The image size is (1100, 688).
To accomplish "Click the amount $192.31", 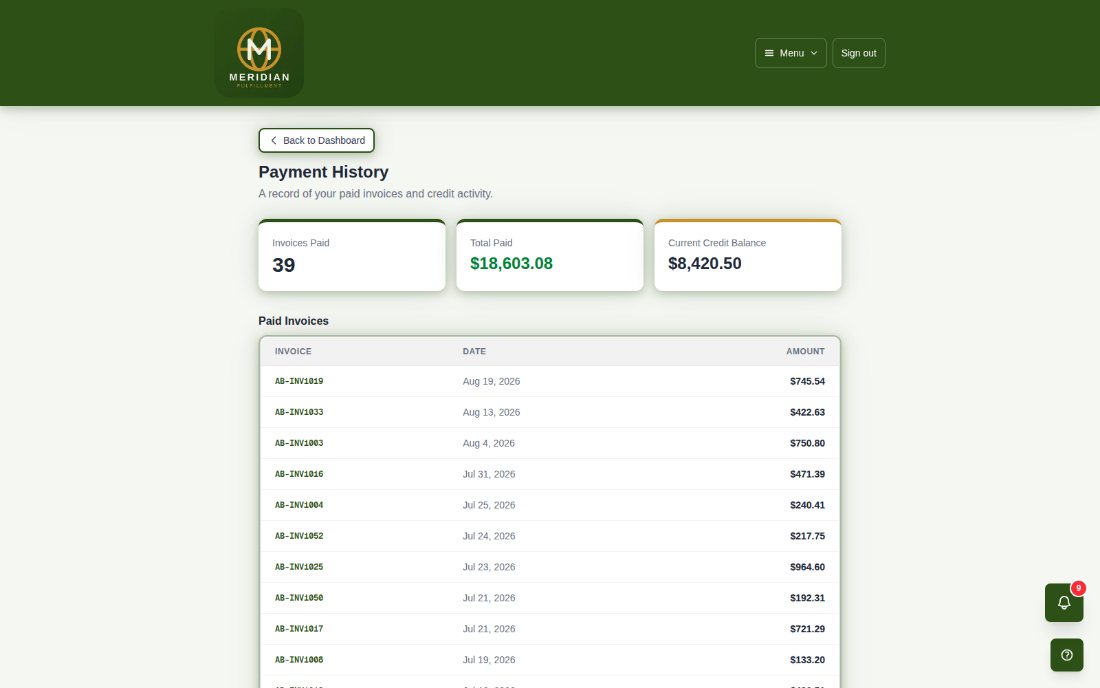I will [x=807, y=598].
